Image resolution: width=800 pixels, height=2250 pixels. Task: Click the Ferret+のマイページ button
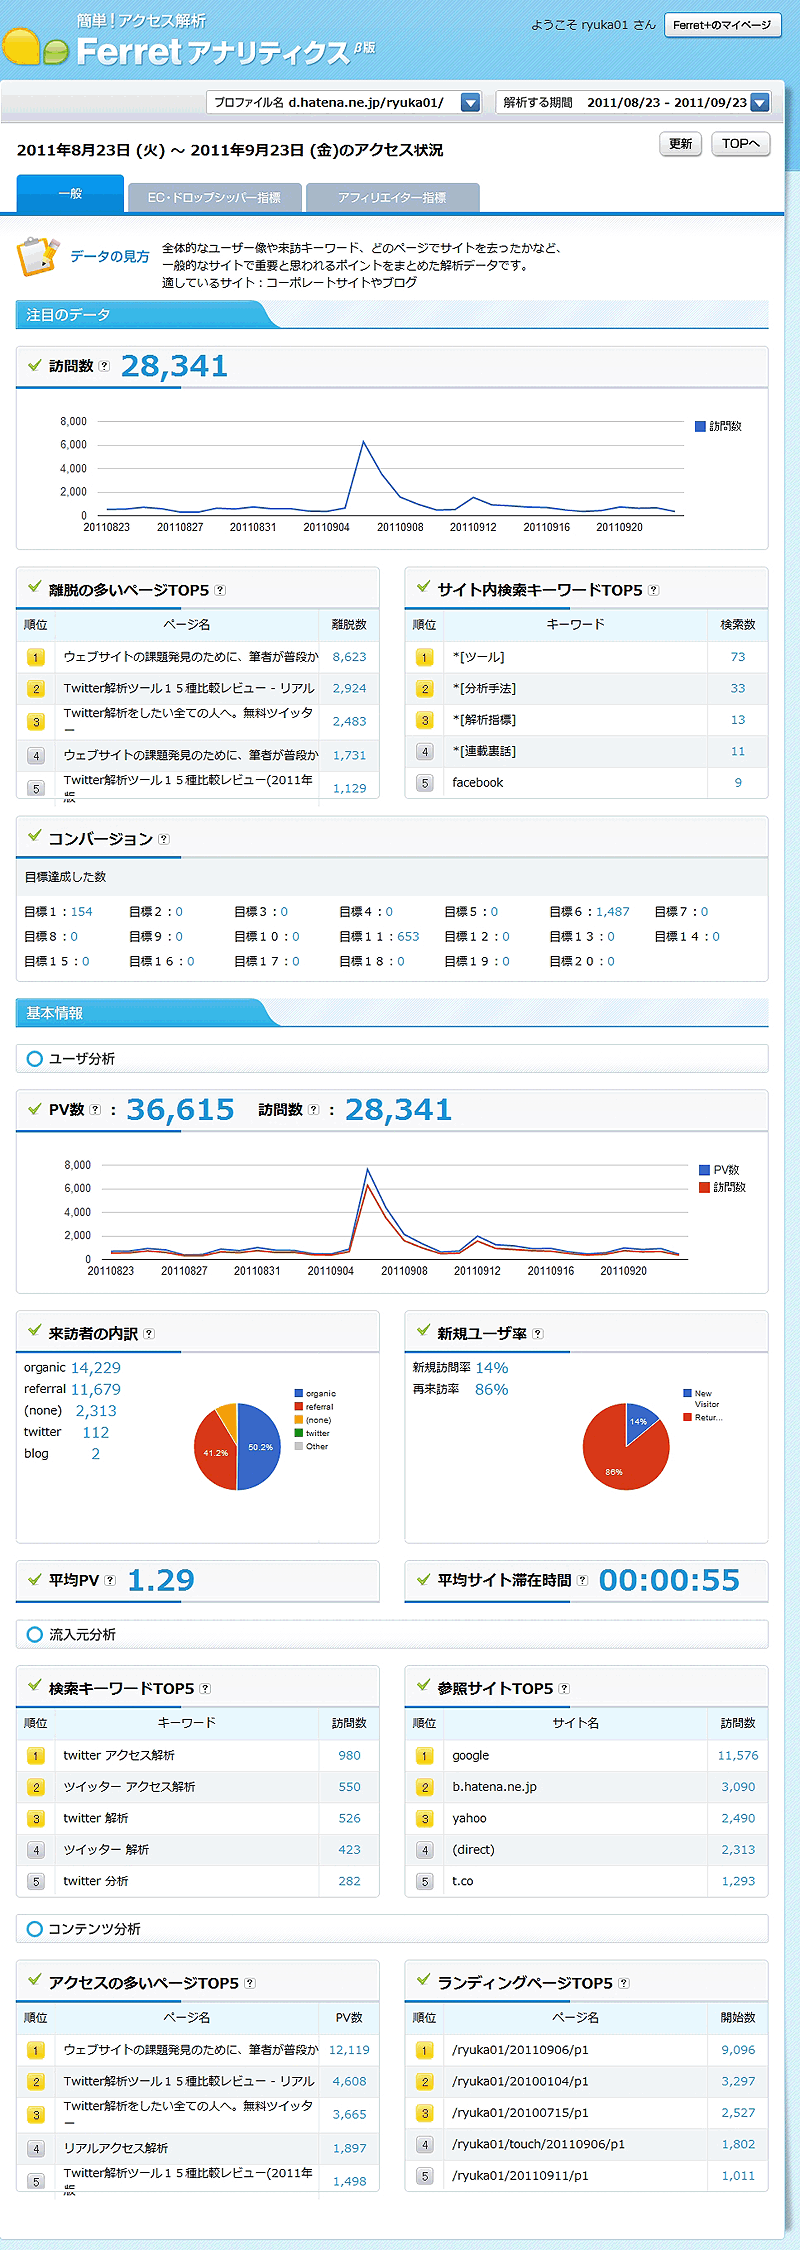722,25
